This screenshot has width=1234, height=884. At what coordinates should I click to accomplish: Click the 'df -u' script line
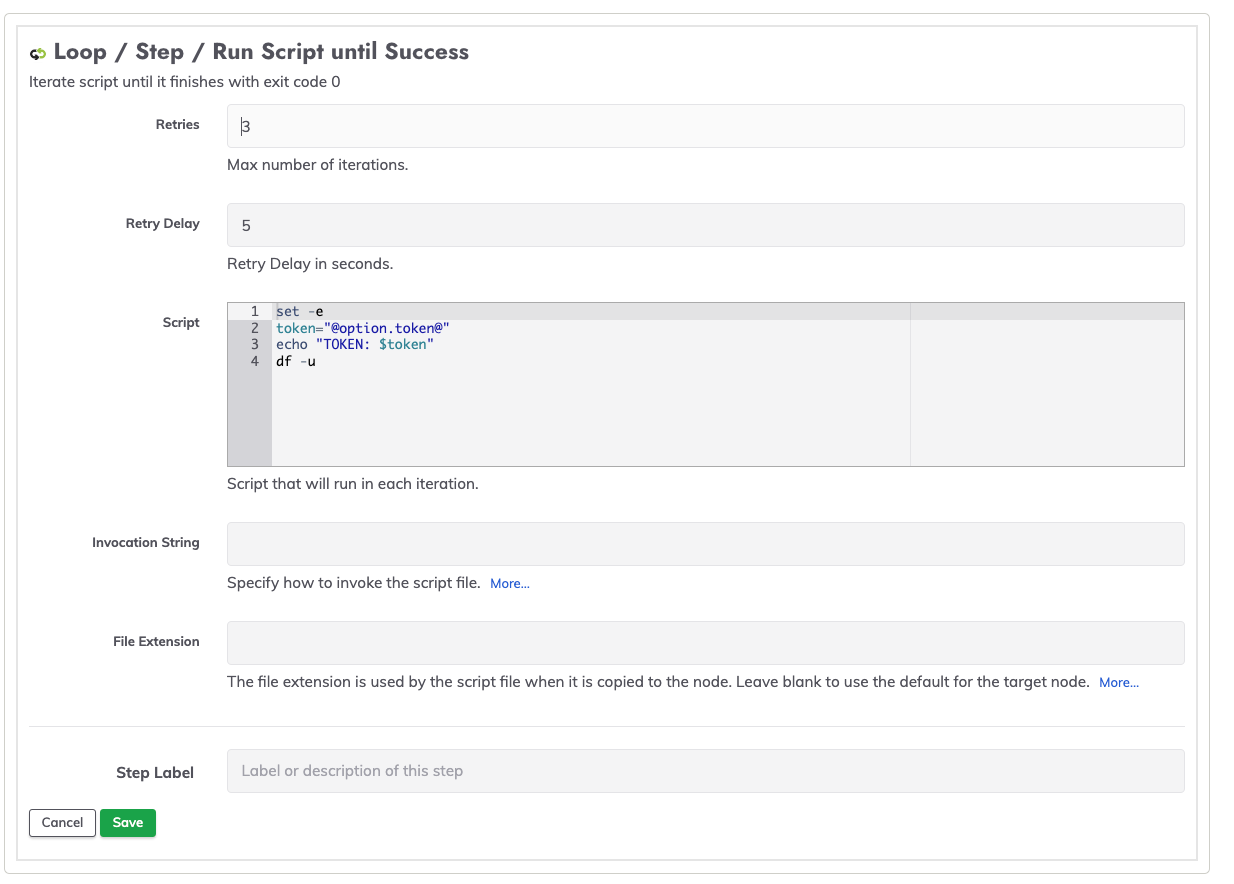(x=296, y=361)
